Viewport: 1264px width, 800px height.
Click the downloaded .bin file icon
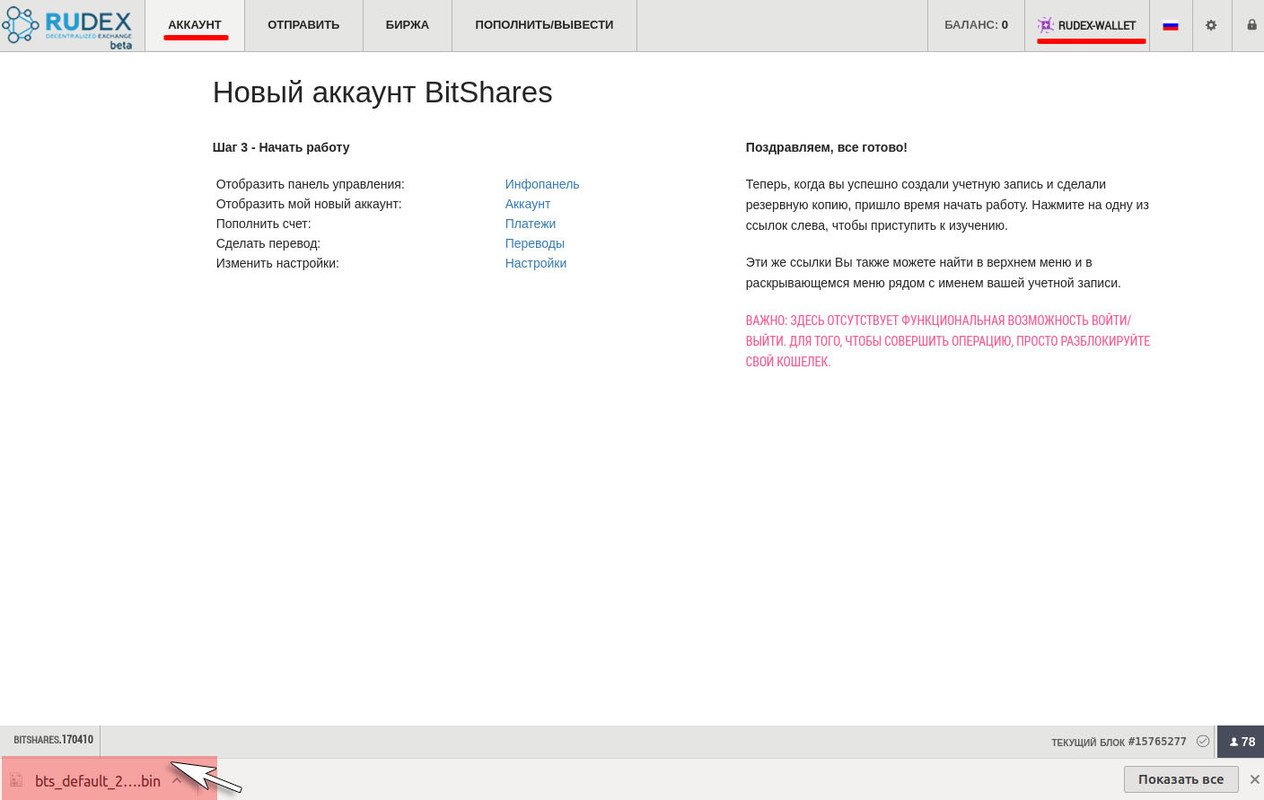click(16, 780)
